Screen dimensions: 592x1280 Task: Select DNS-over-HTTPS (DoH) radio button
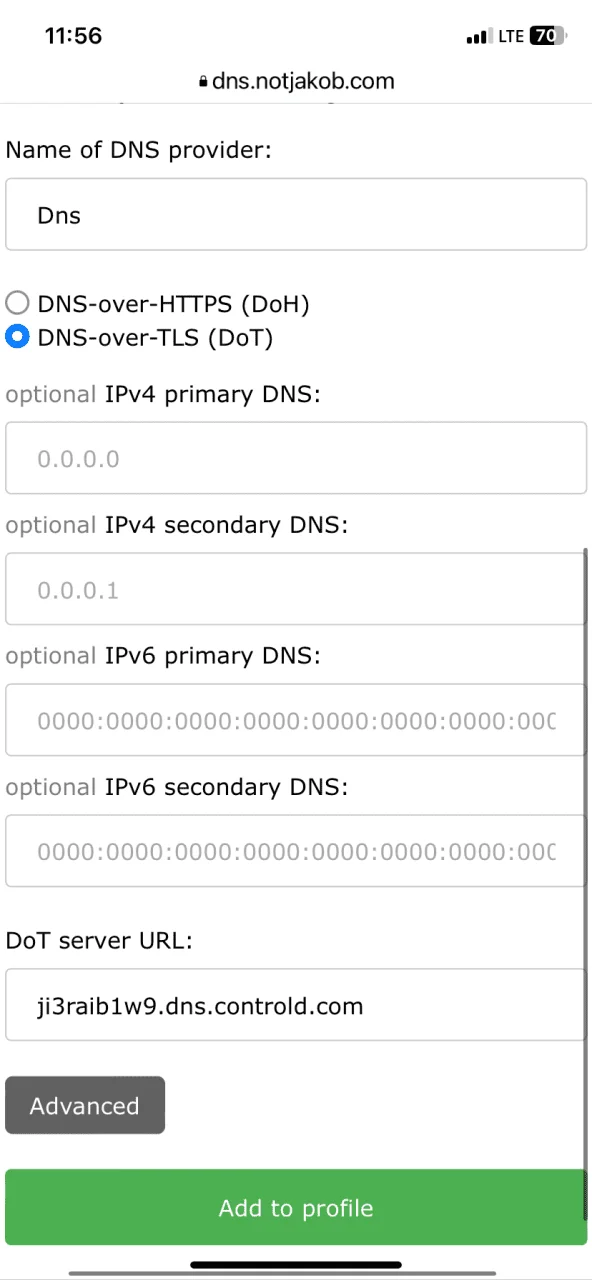coord(17,303)
